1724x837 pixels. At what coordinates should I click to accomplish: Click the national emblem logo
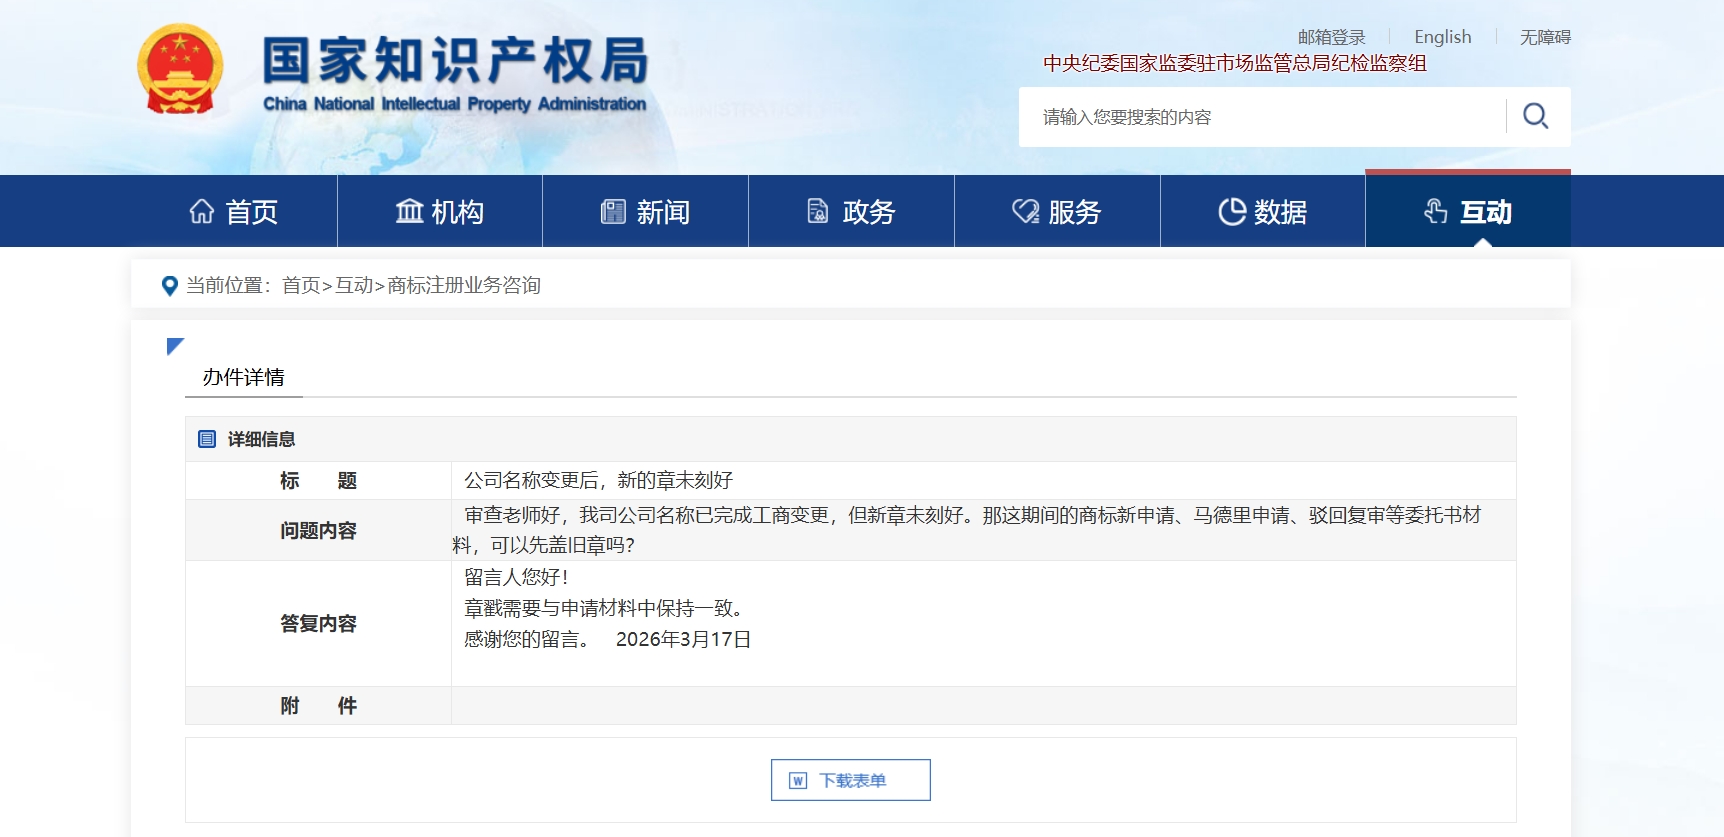(x=180, y=69)
